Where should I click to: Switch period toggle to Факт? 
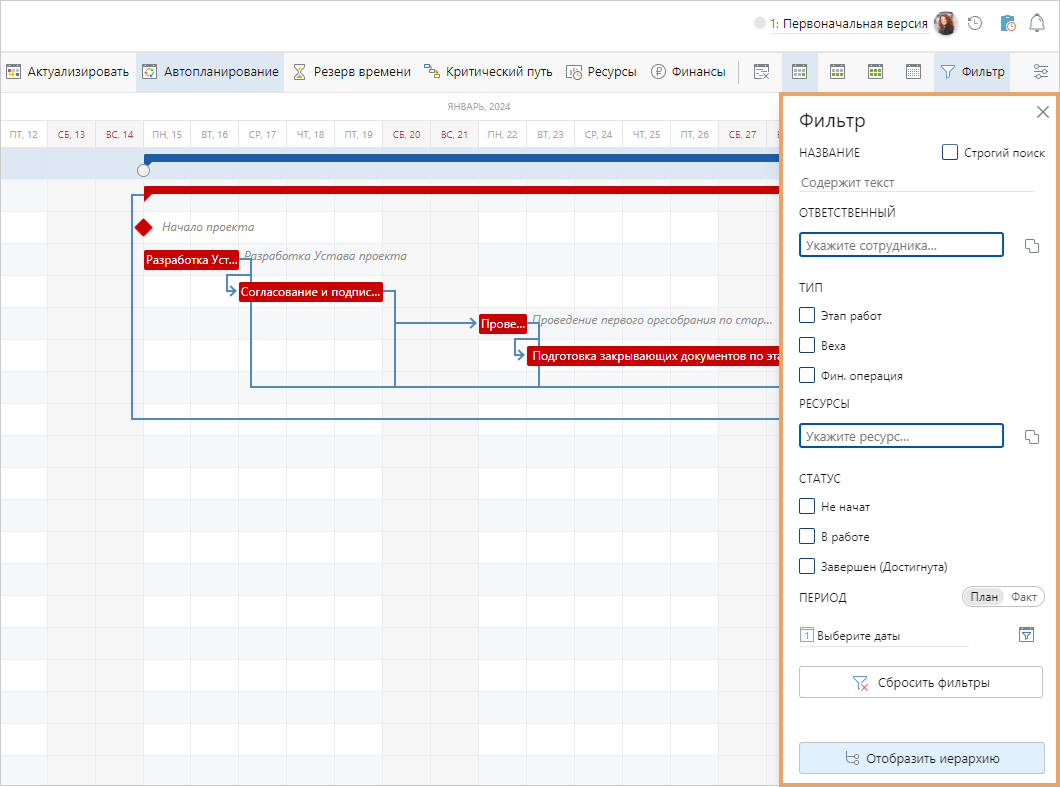1023,597
